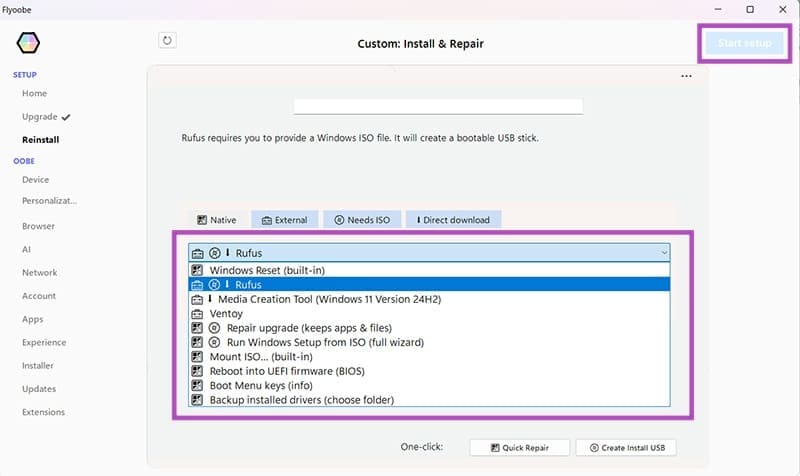Click the Quick Repair button

[520, 447]
